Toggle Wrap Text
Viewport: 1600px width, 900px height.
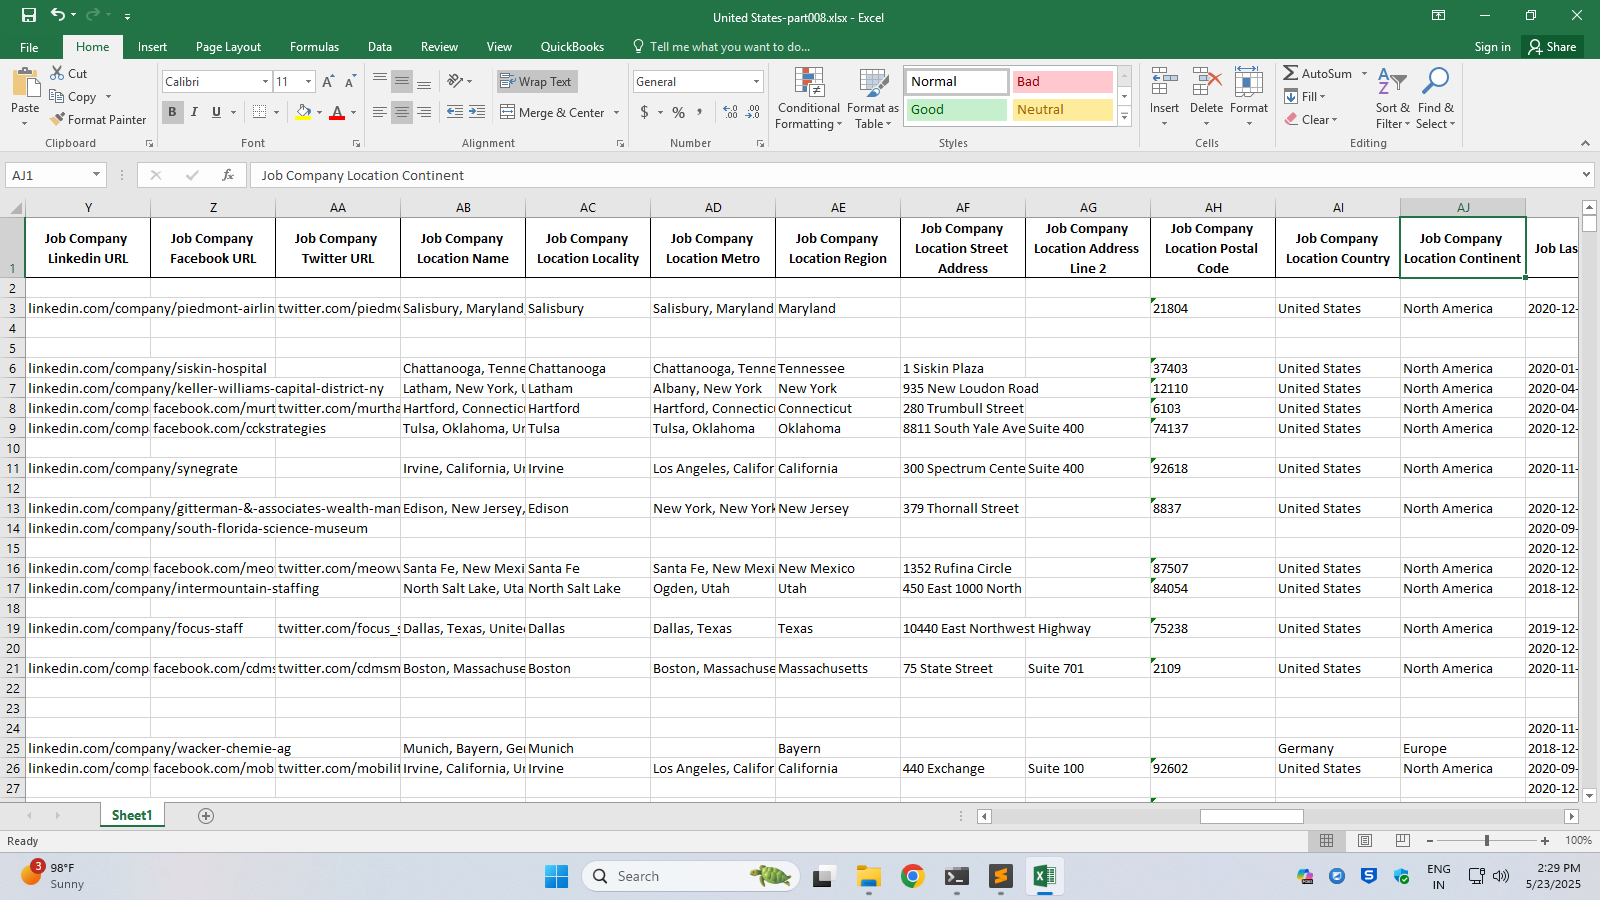536,82
